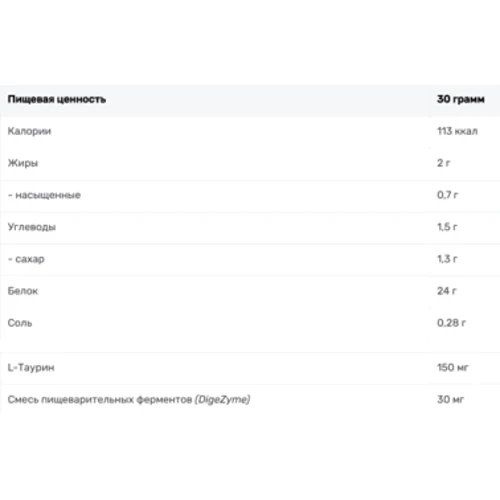The image size is (500, 500).
Task: Select the 'Углеводы' row label
Action: click(32, 227)
